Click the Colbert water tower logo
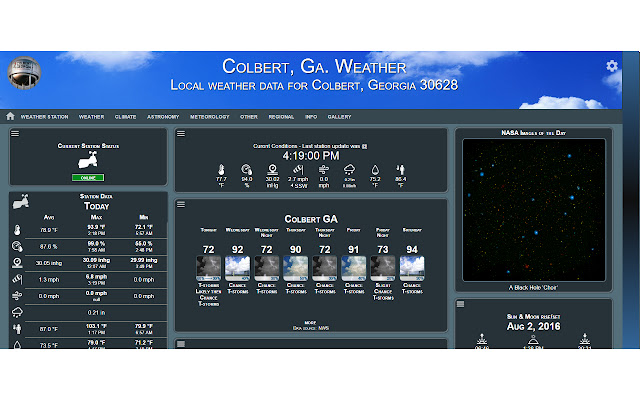The image size is (640, 400). (24, 73)
